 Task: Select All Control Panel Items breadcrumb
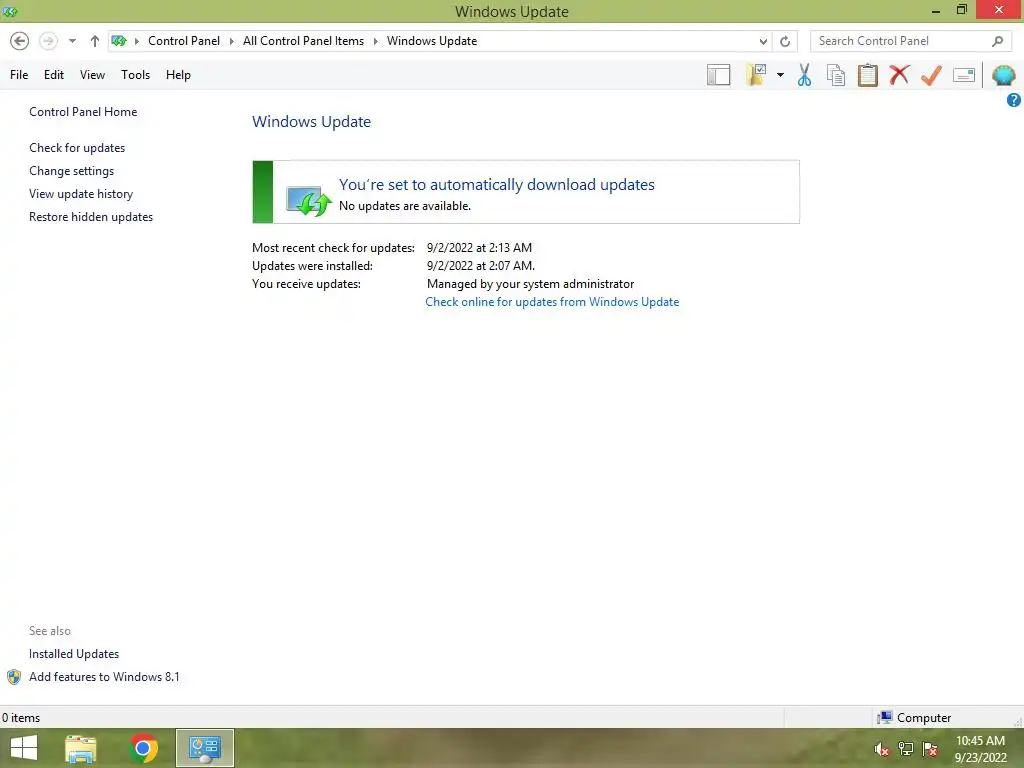click(x=304, y=41)
